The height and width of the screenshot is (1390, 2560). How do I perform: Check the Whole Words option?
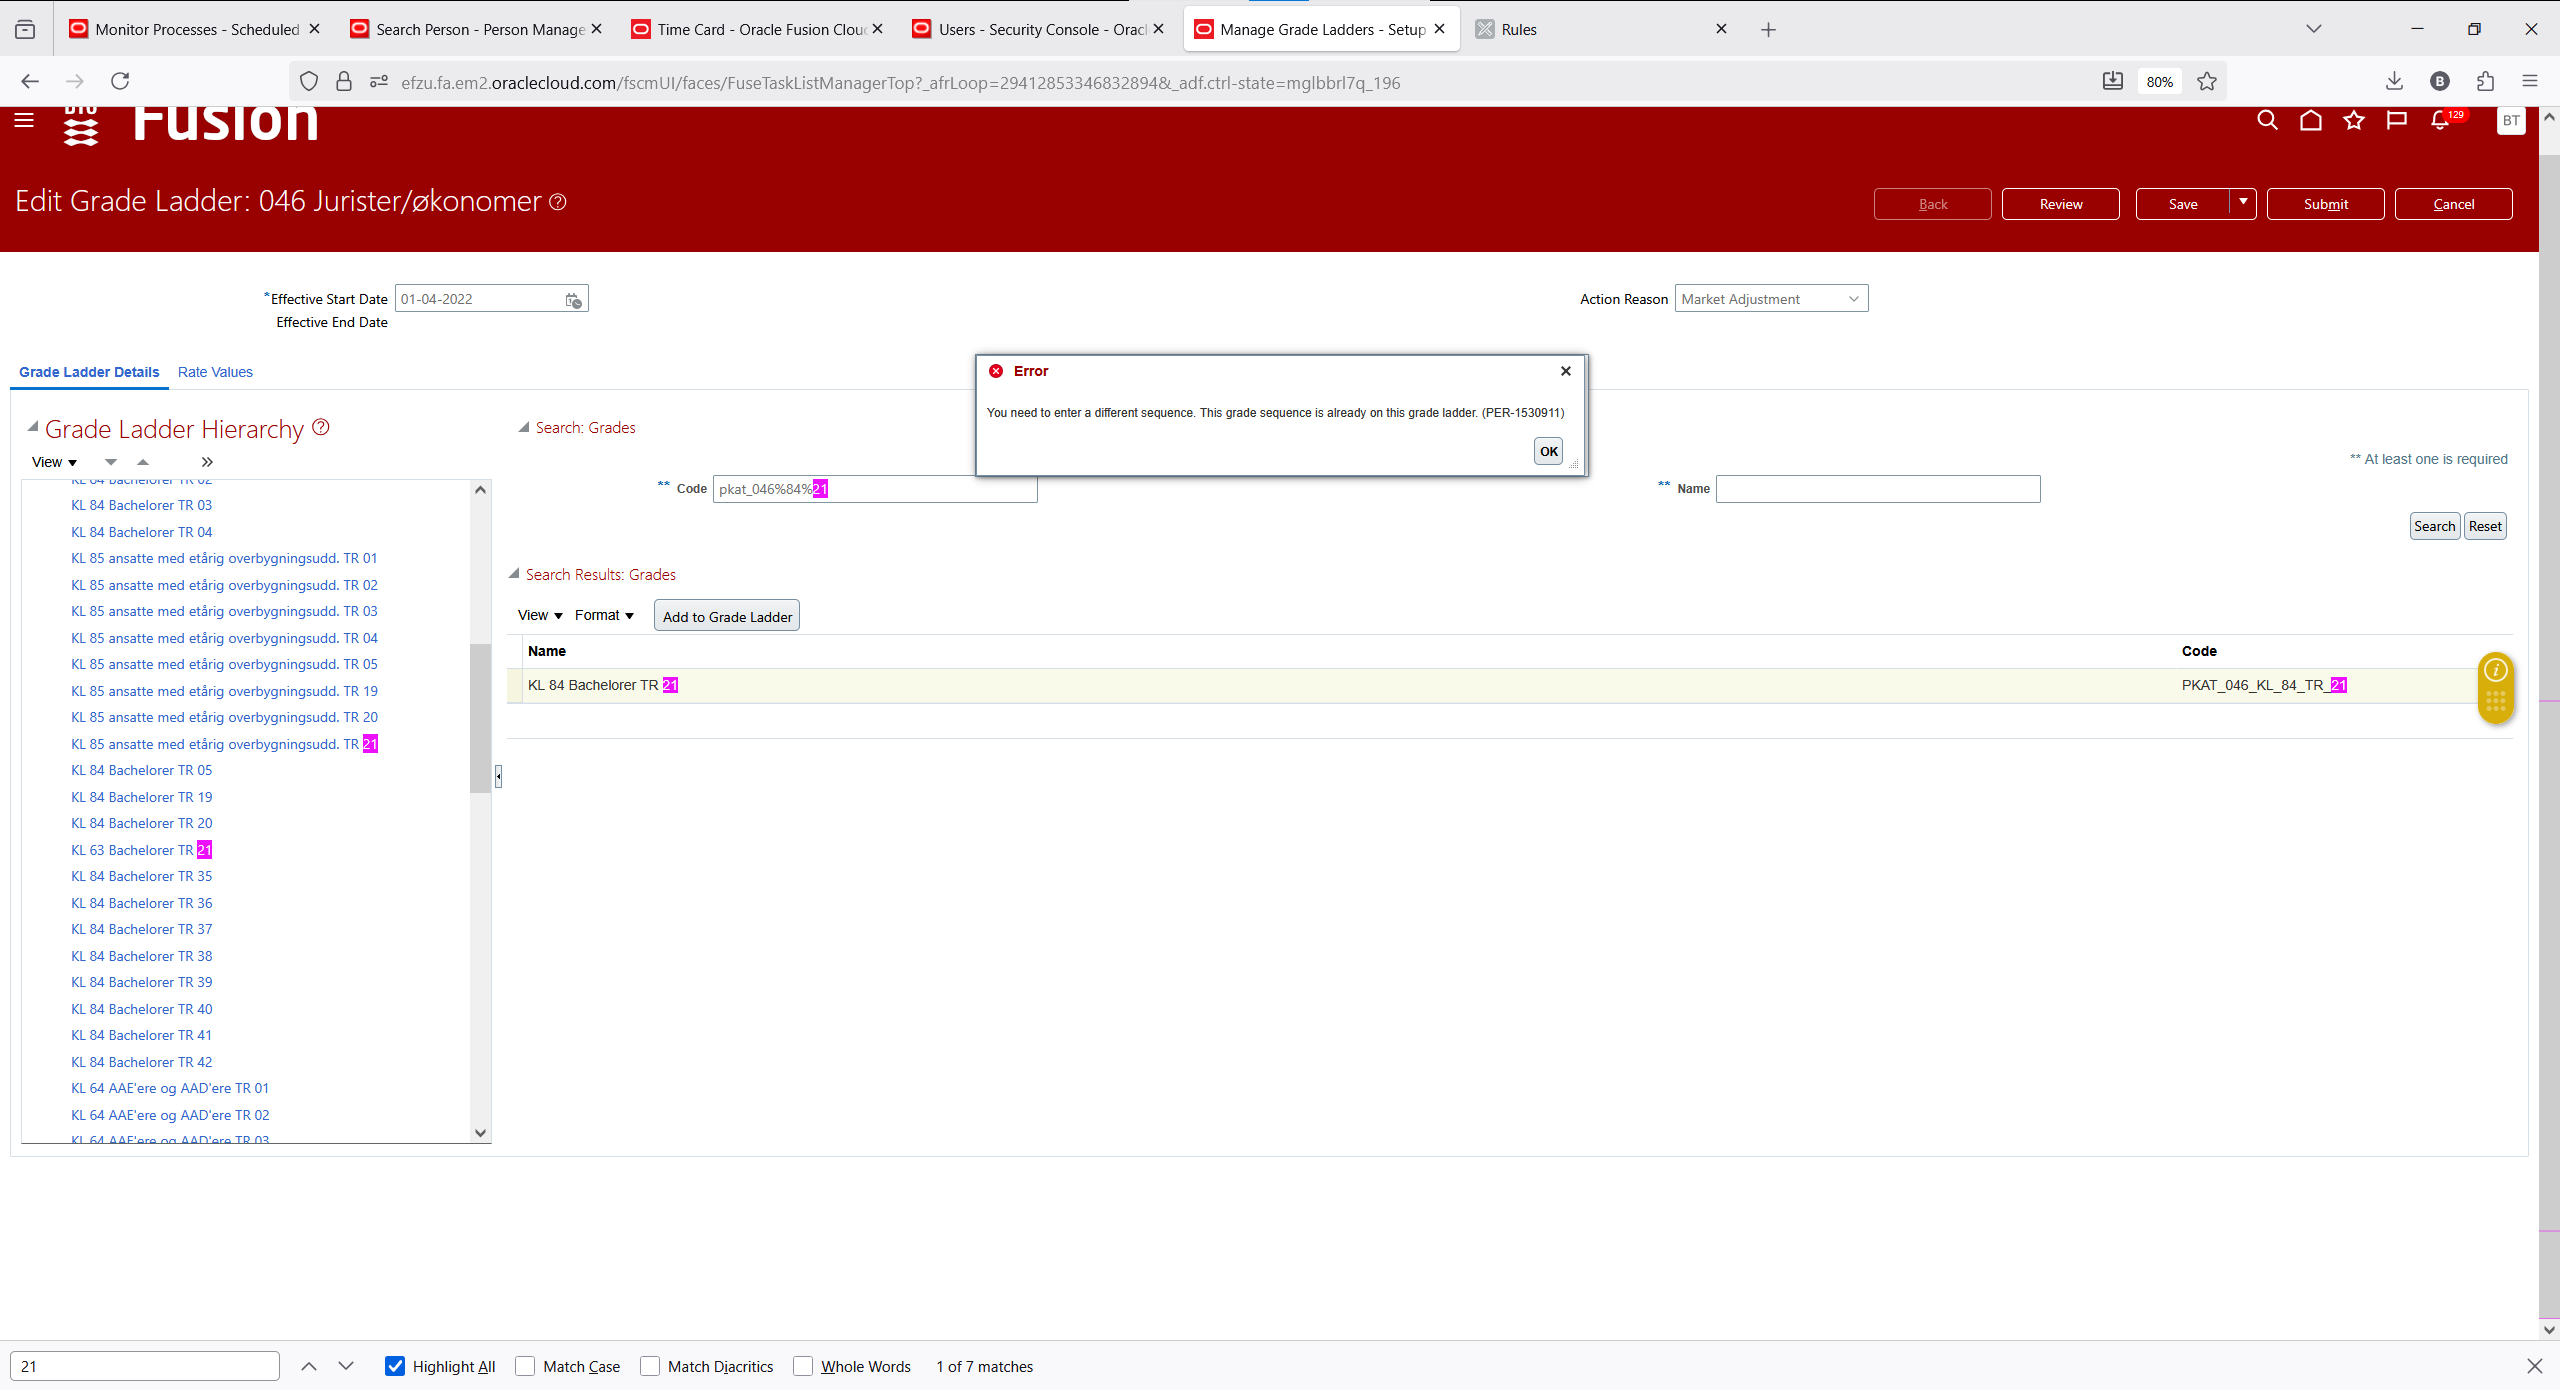pos(803,1366)
